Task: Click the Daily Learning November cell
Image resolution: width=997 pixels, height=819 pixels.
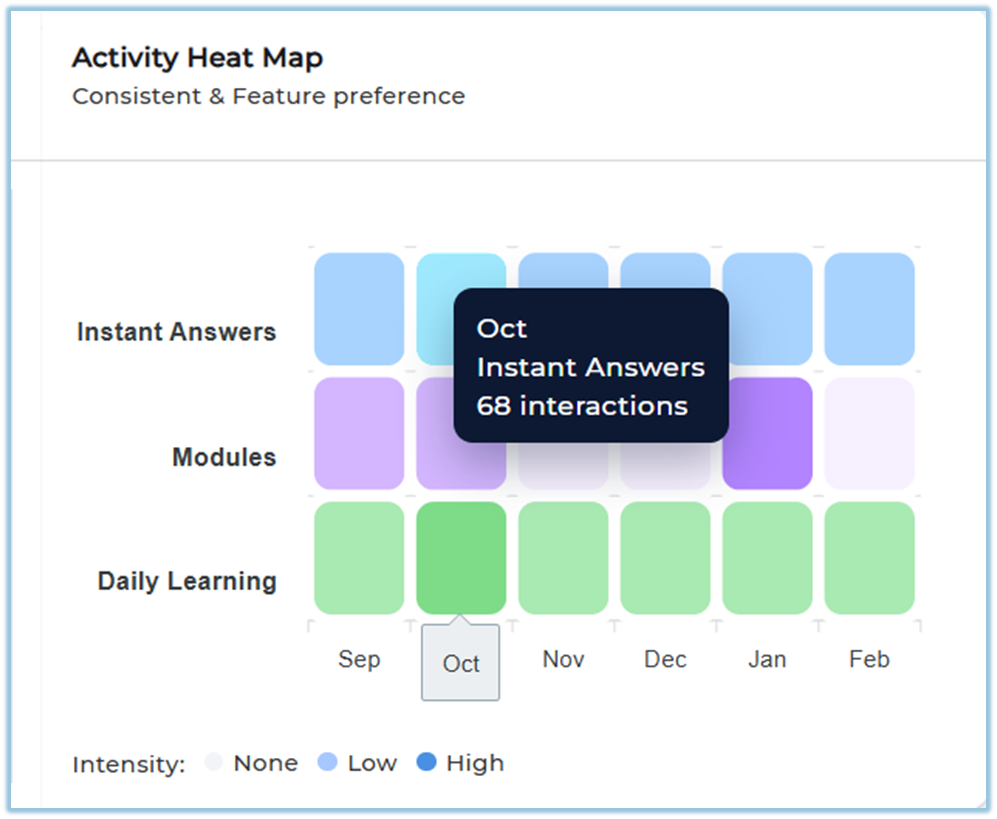Action: click(x=563, y=558)
